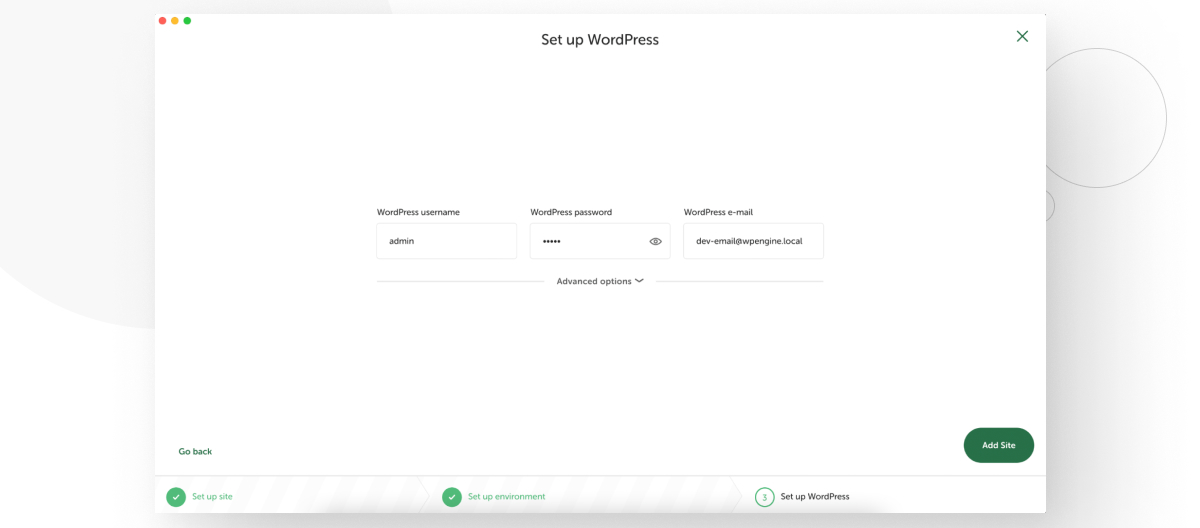Return to the Set up environment step

[506, 497]
